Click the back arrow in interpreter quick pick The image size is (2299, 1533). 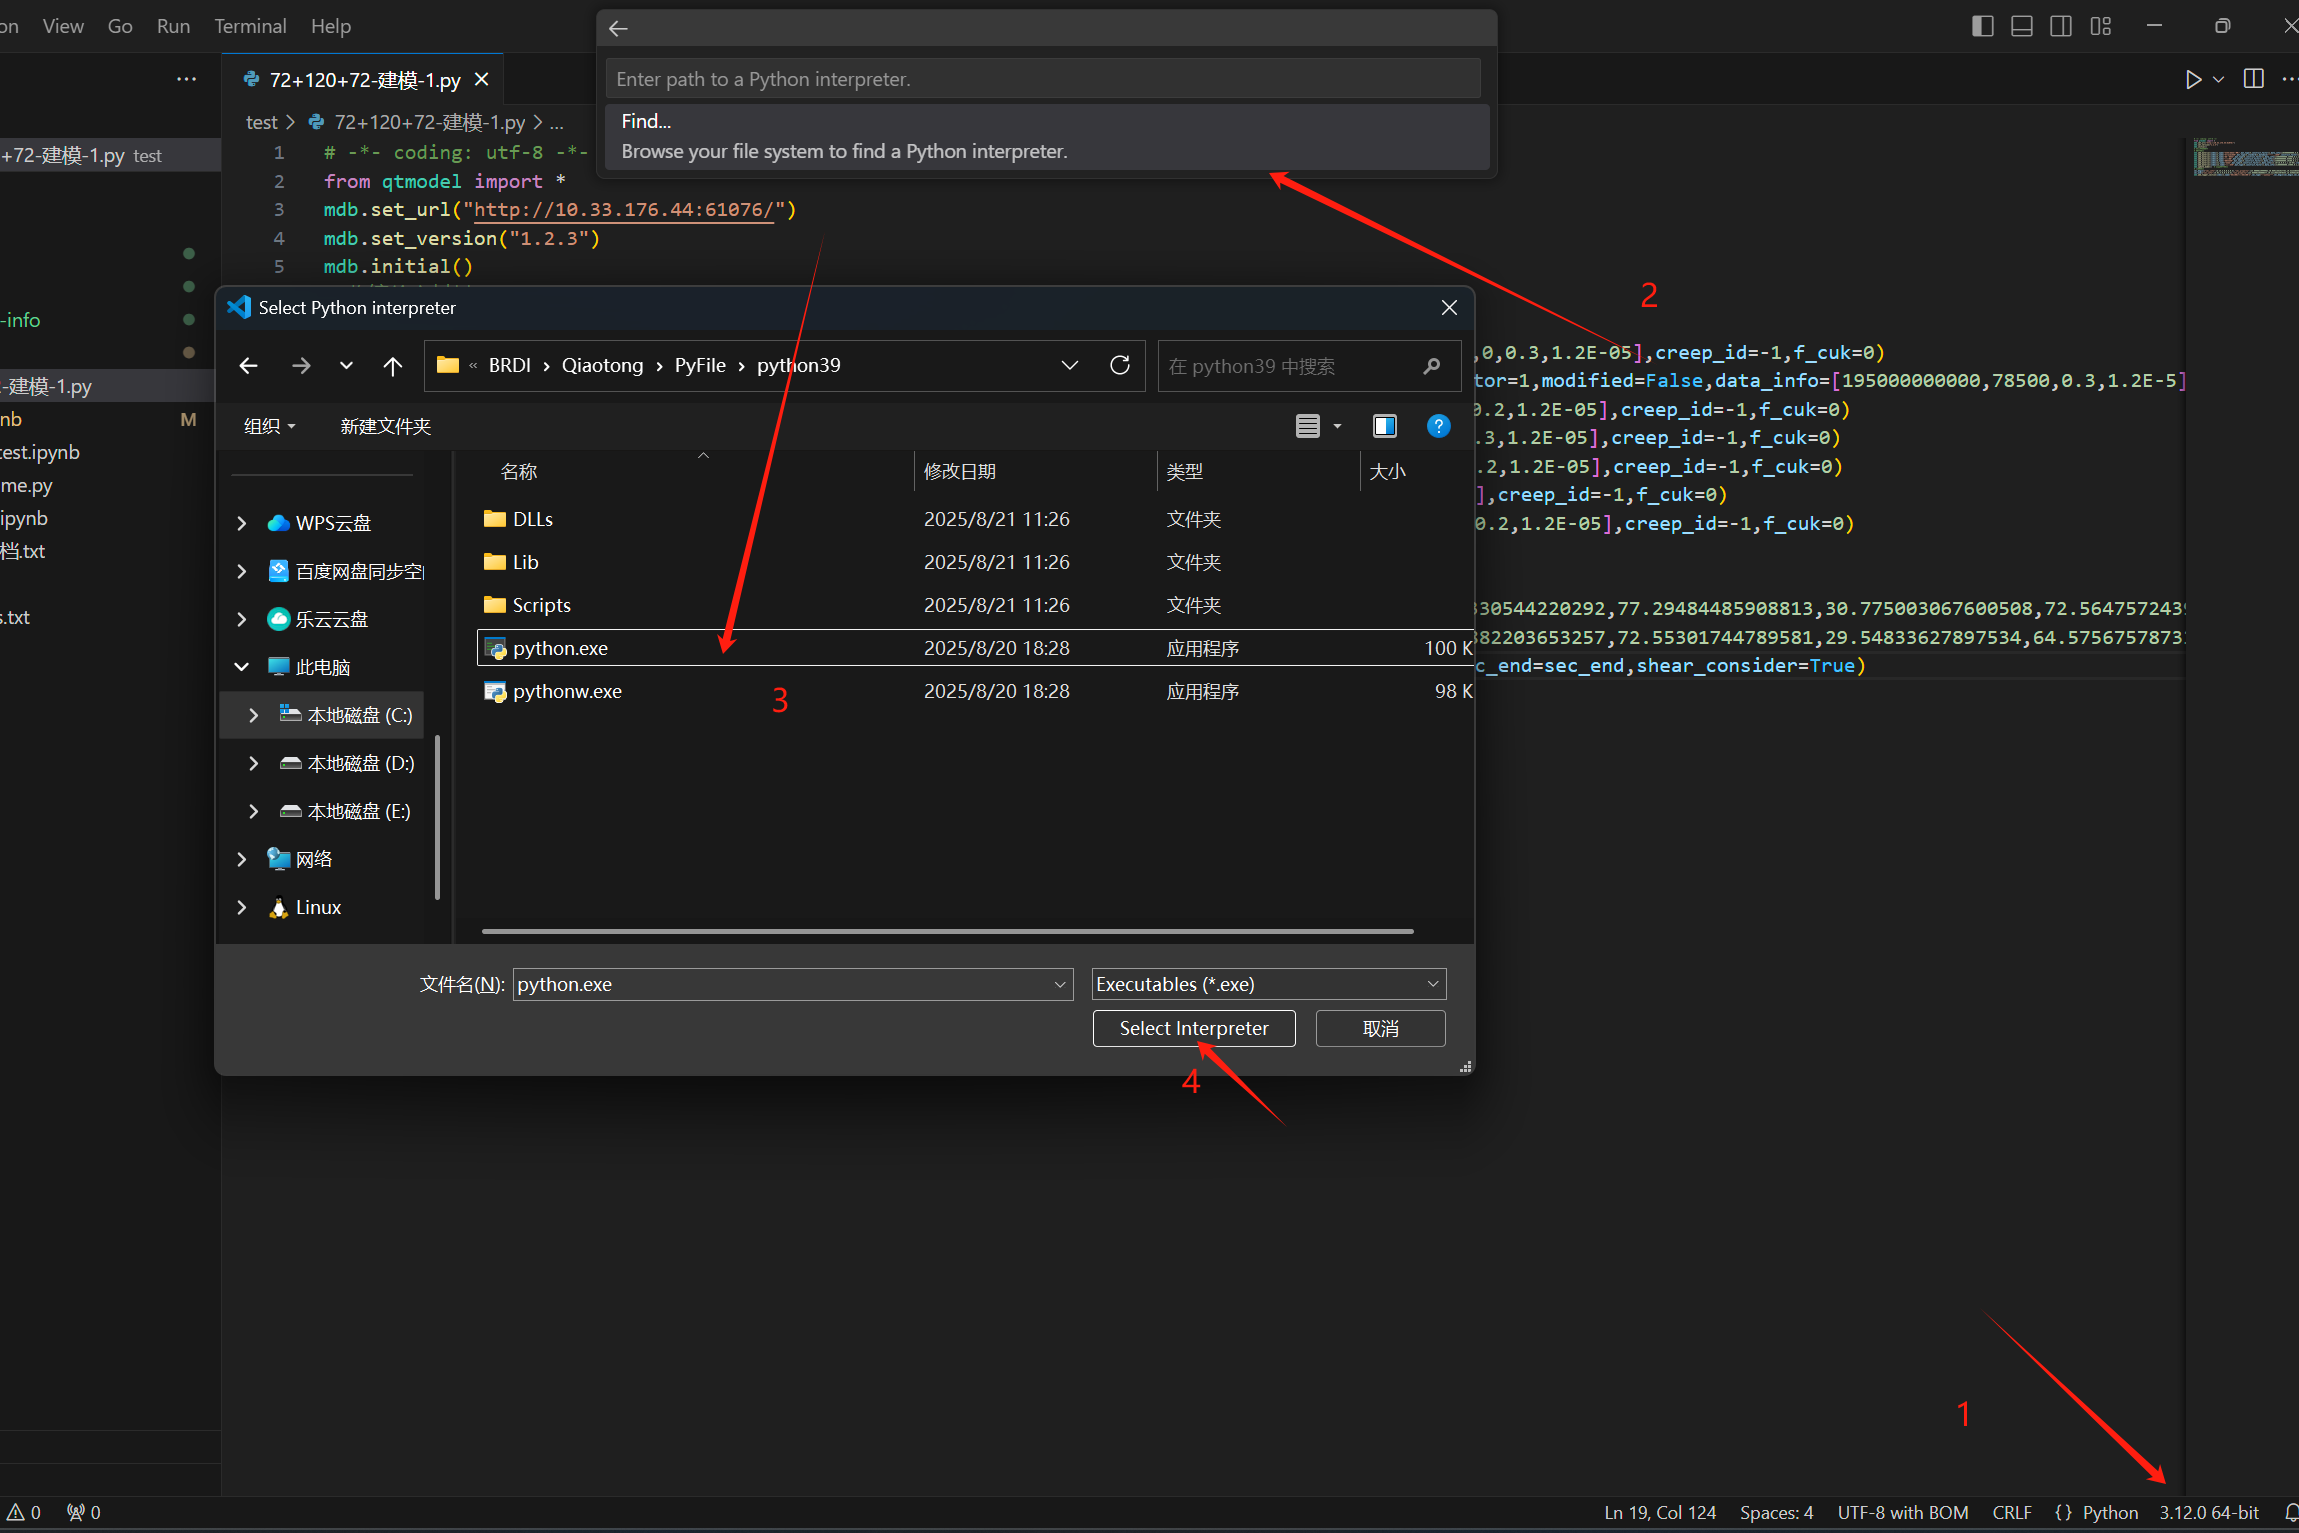click(x=618, y=28)
